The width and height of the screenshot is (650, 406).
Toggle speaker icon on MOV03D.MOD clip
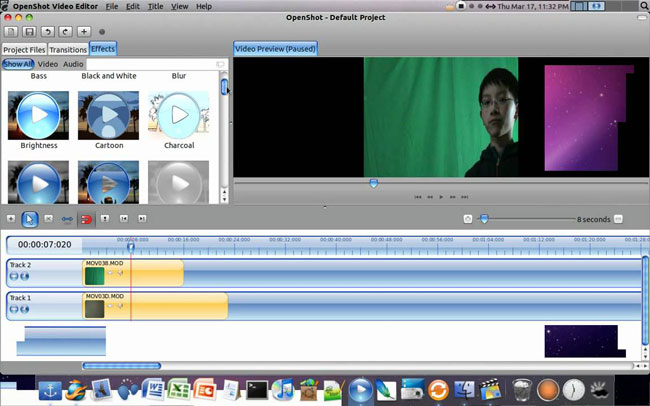pos(120,306)
